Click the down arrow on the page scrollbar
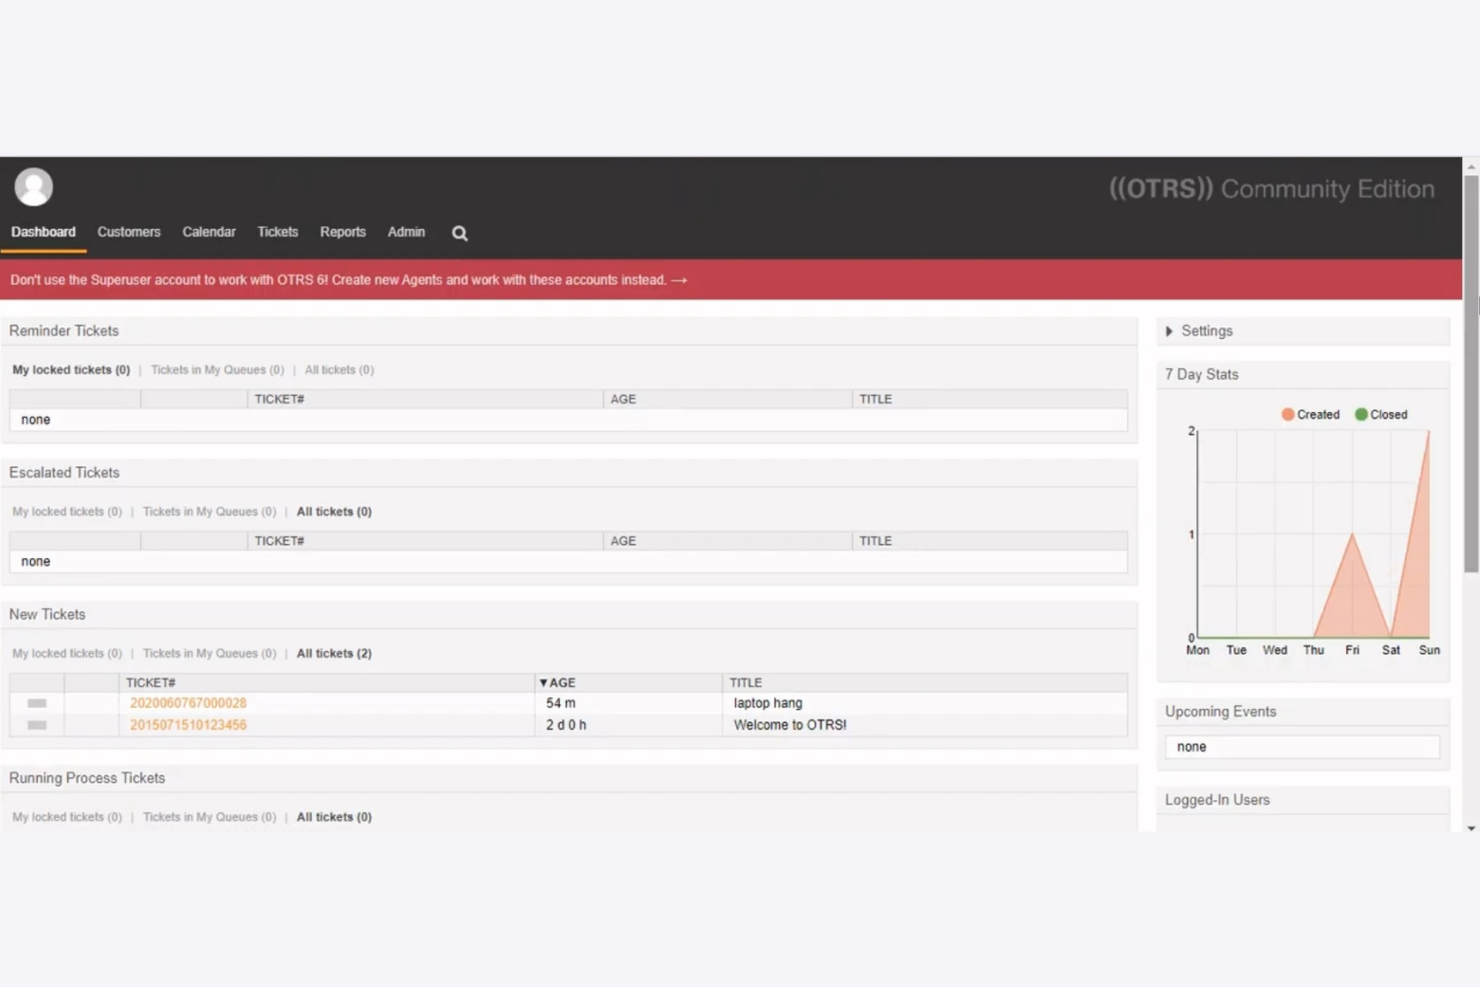The image size is (1480, 987). (x=1470, y=828)
